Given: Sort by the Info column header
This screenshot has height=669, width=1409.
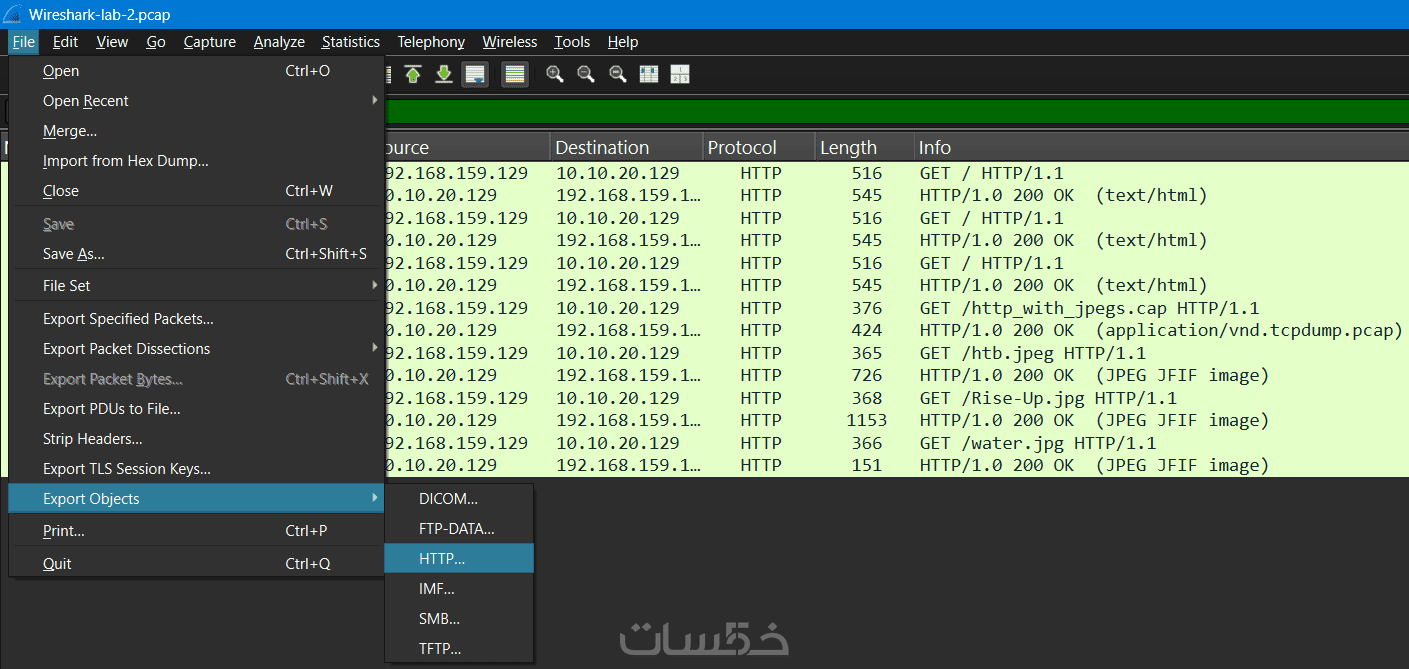Looking at the screenshot, I should coord(1161,147).
